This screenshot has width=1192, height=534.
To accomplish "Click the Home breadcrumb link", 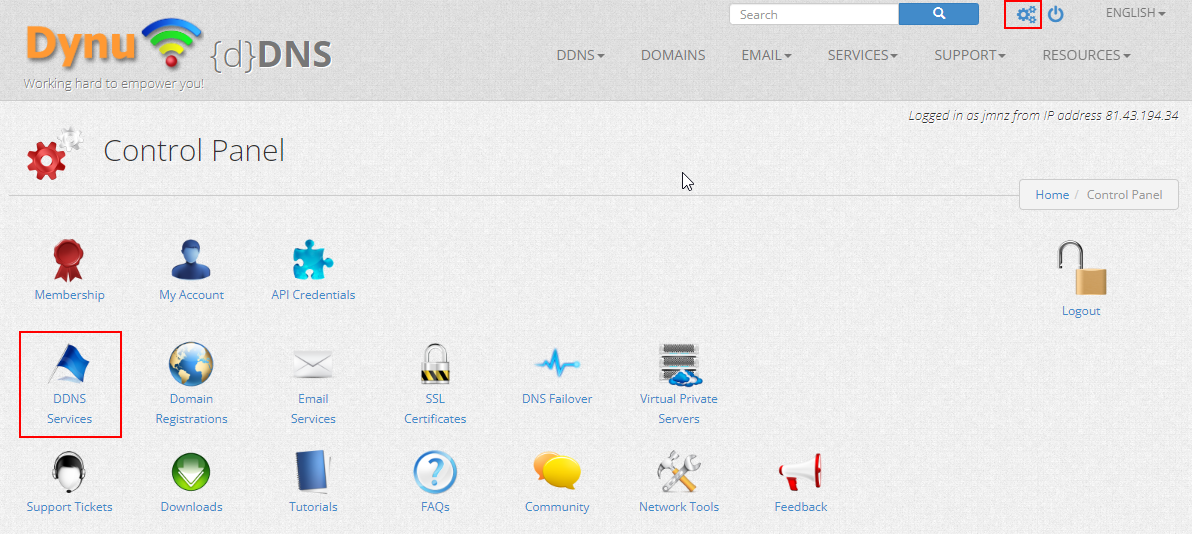I will (1052, 195).
